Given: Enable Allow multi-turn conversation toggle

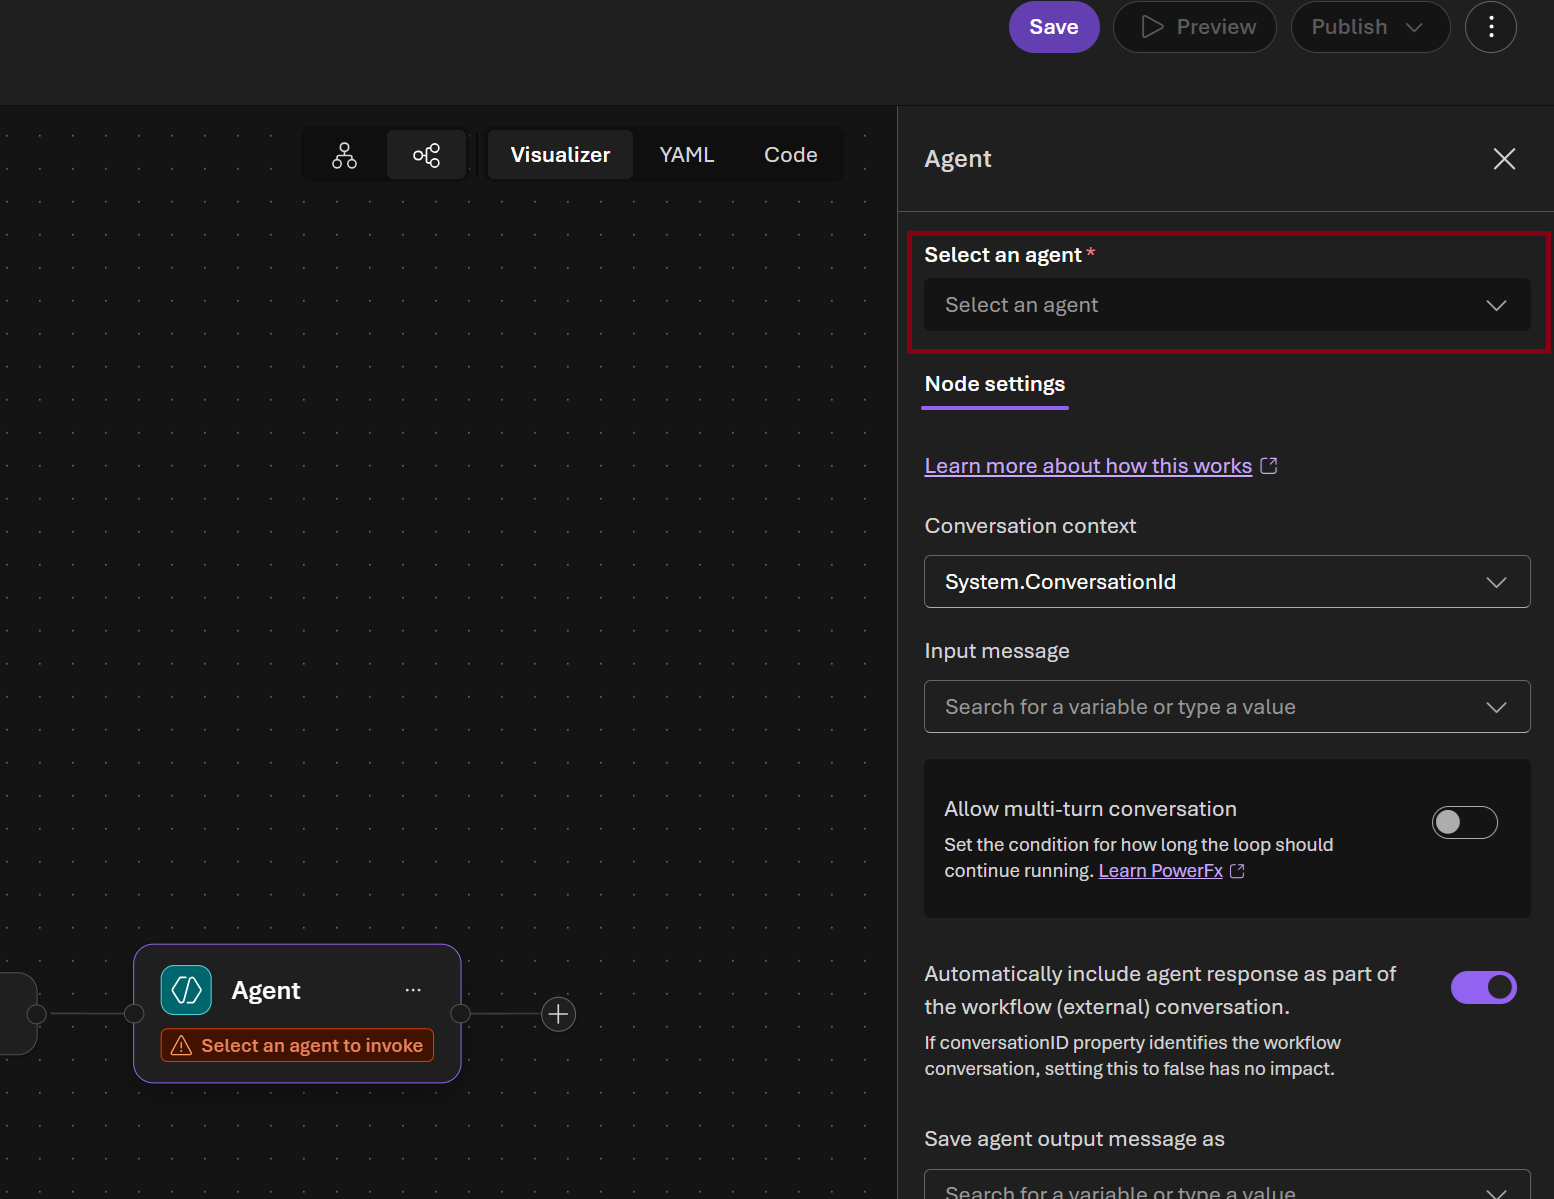Looking at the screenshot, I should (1464, 822).
